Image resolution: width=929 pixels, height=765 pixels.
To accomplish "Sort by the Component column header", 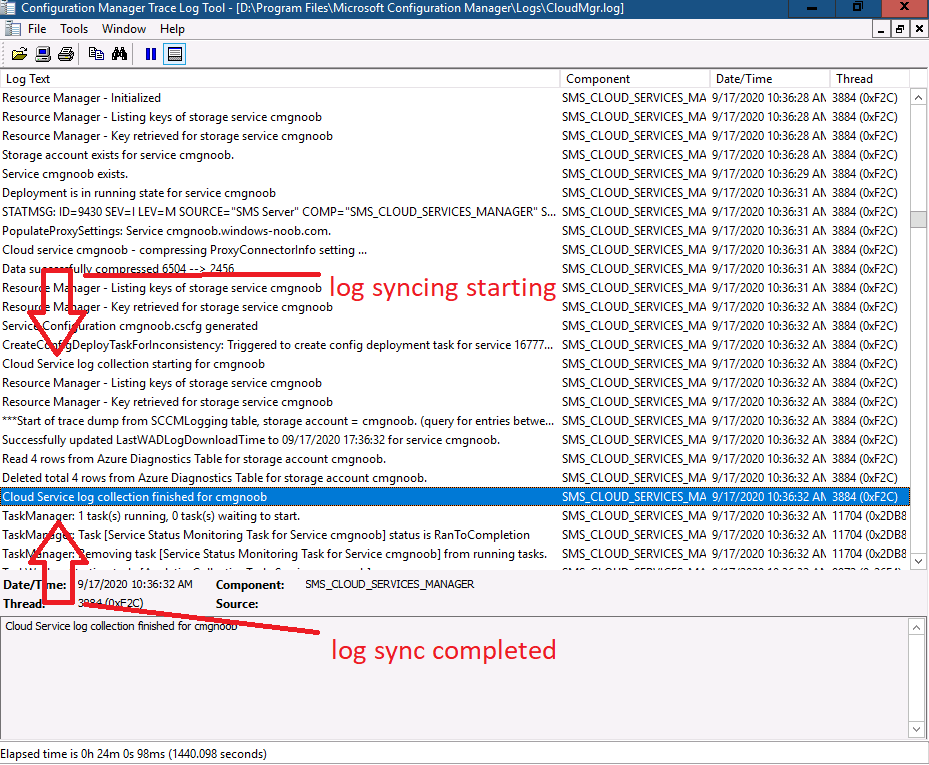I will click(x=635, y=79).
